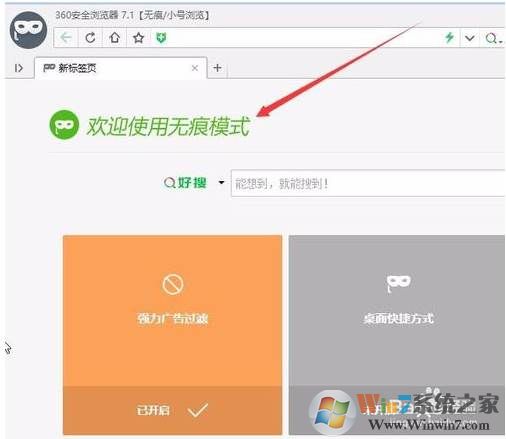Click the incognito mask avatar icon
Viewport: 506px width, 439px height.
(28, 30)
